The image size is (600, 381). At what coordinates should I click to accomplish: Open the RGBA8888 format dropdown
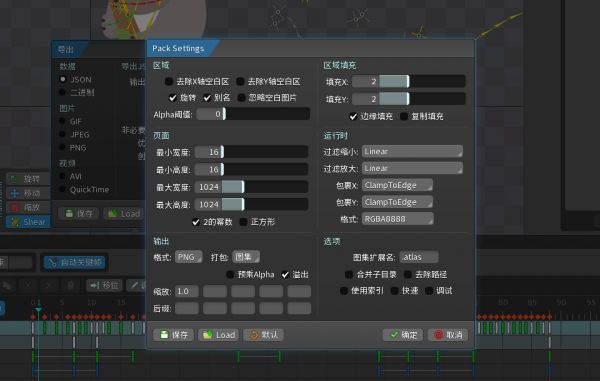(398, 219)
